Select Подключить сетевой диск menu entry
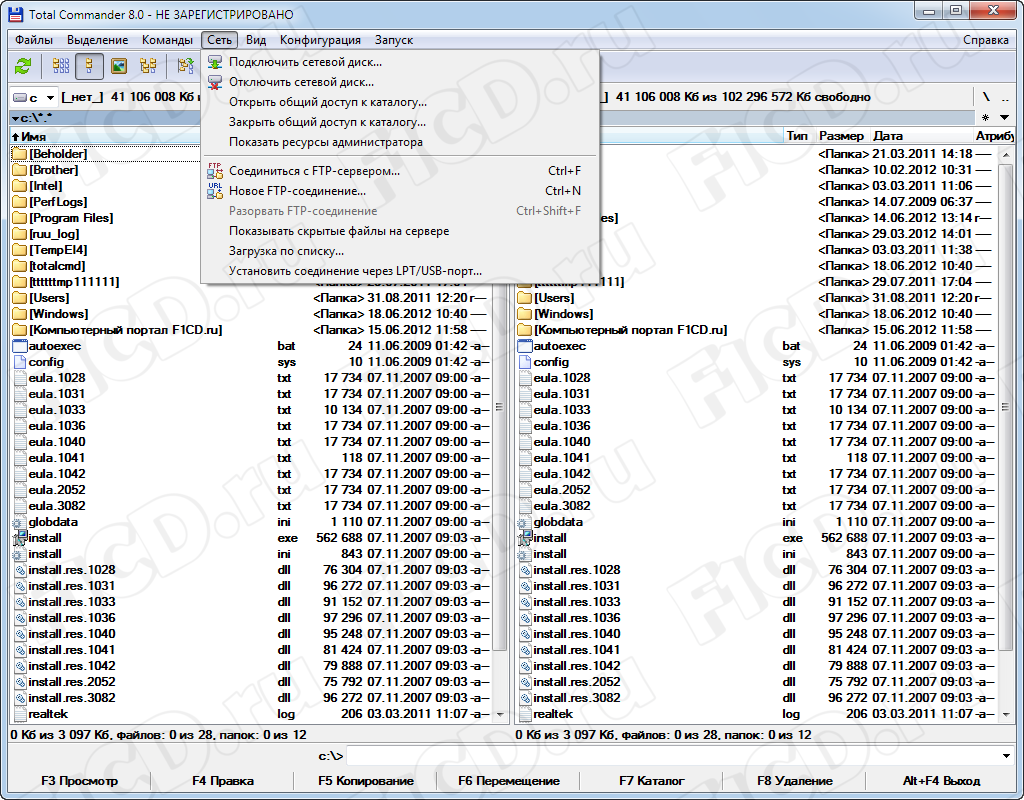The height and width of the screenshot is (800, 1024). (400, 63)
